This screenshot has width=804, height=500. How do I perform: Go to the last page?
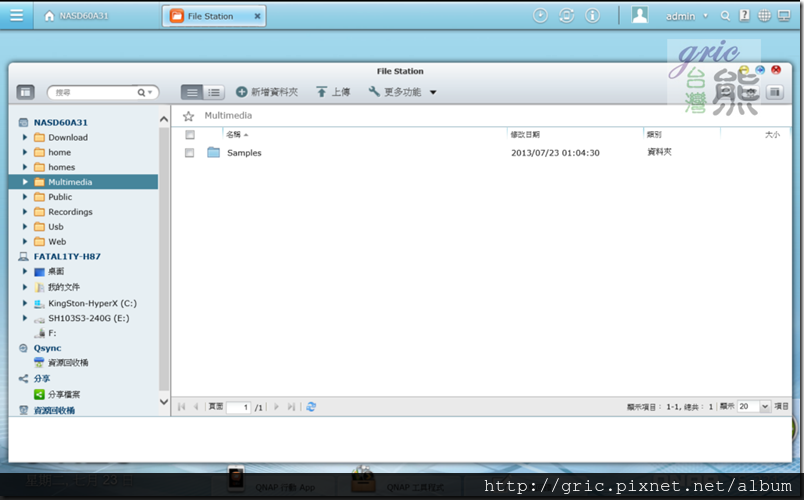[291, 407]
